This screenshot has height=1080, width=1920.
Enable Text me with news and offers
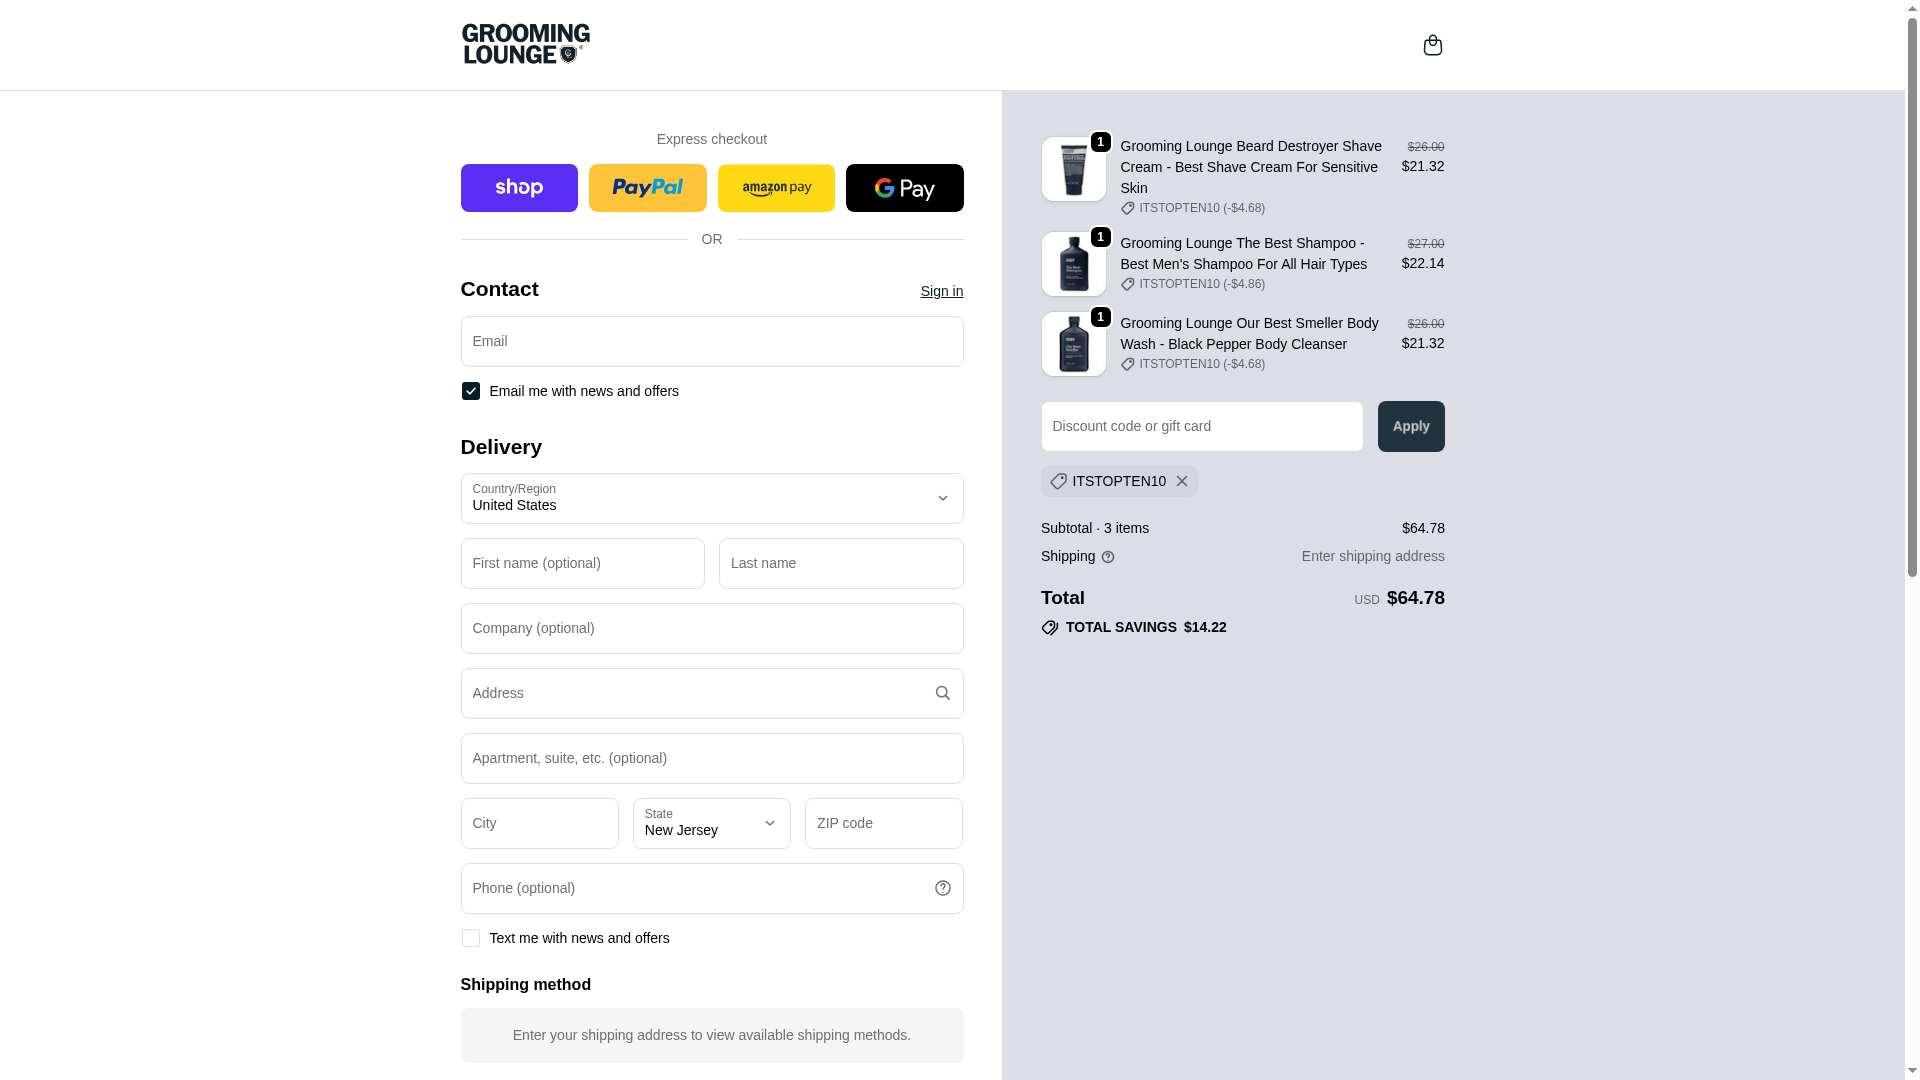(x=471, y=938)
